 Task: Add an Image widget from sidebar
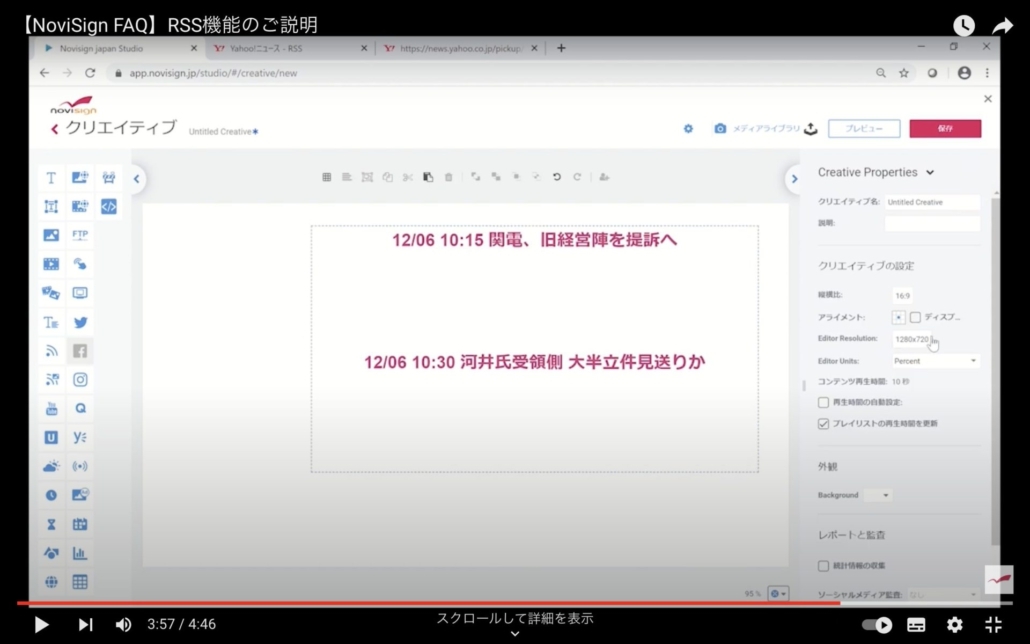[51, 235]
